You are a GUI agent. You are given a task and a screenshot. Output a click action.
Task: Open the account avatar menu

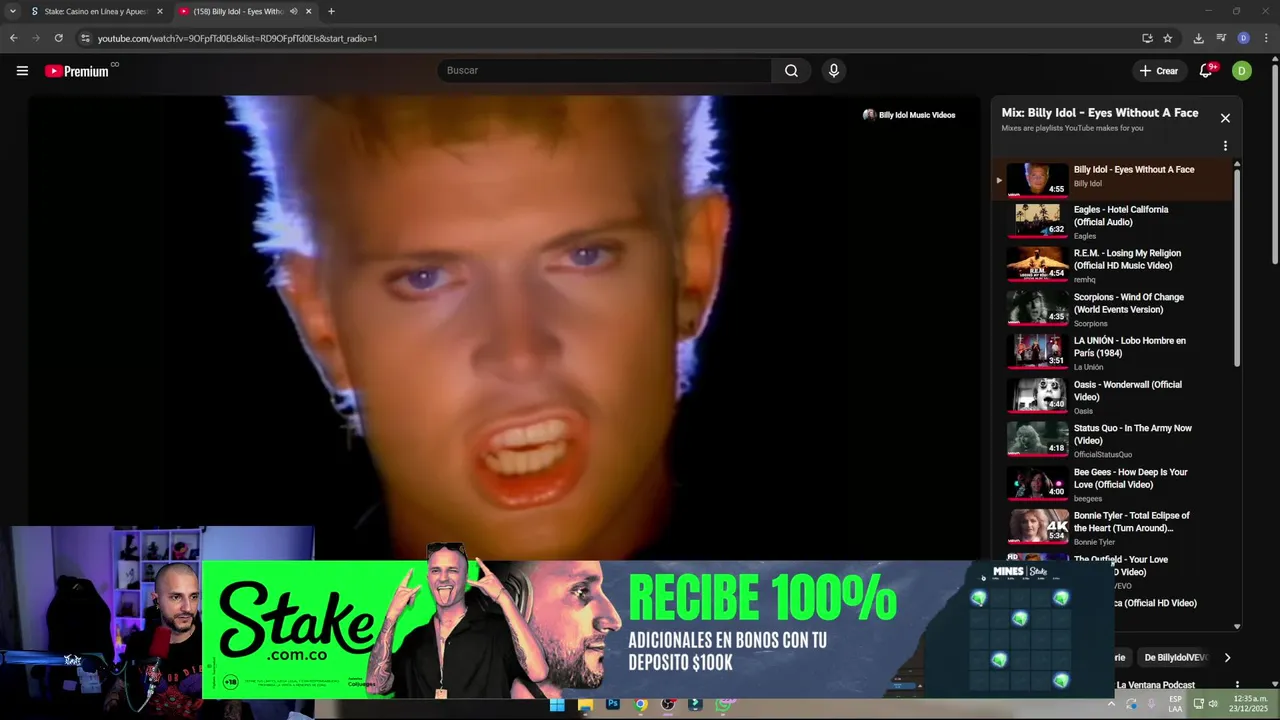point(1241,71)
